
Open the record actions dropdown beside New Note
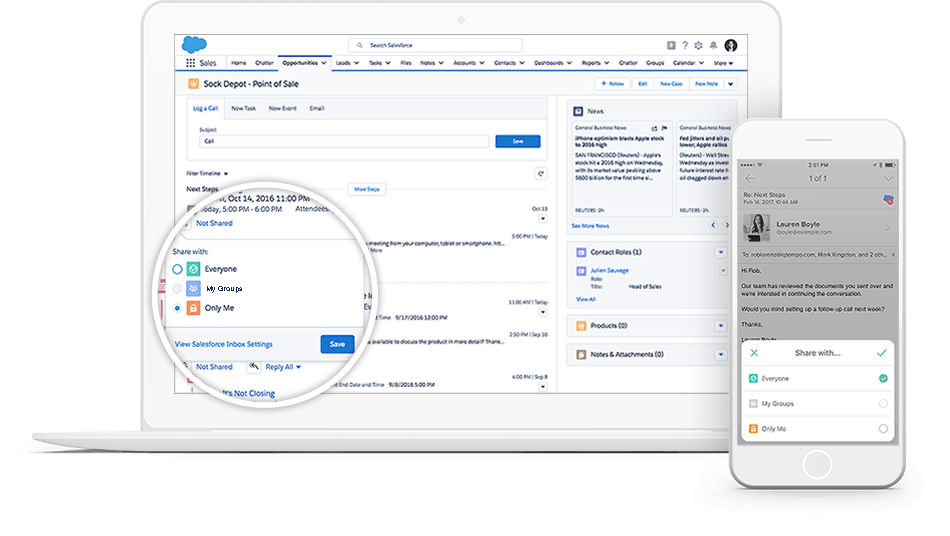click(731, 84)
